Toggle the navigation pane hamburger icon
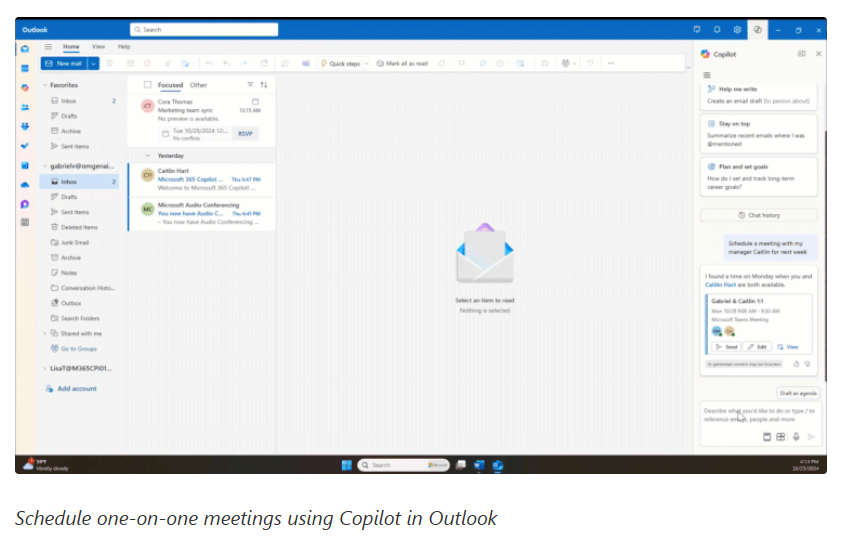The image size is (848, 540). coord(48,47)
